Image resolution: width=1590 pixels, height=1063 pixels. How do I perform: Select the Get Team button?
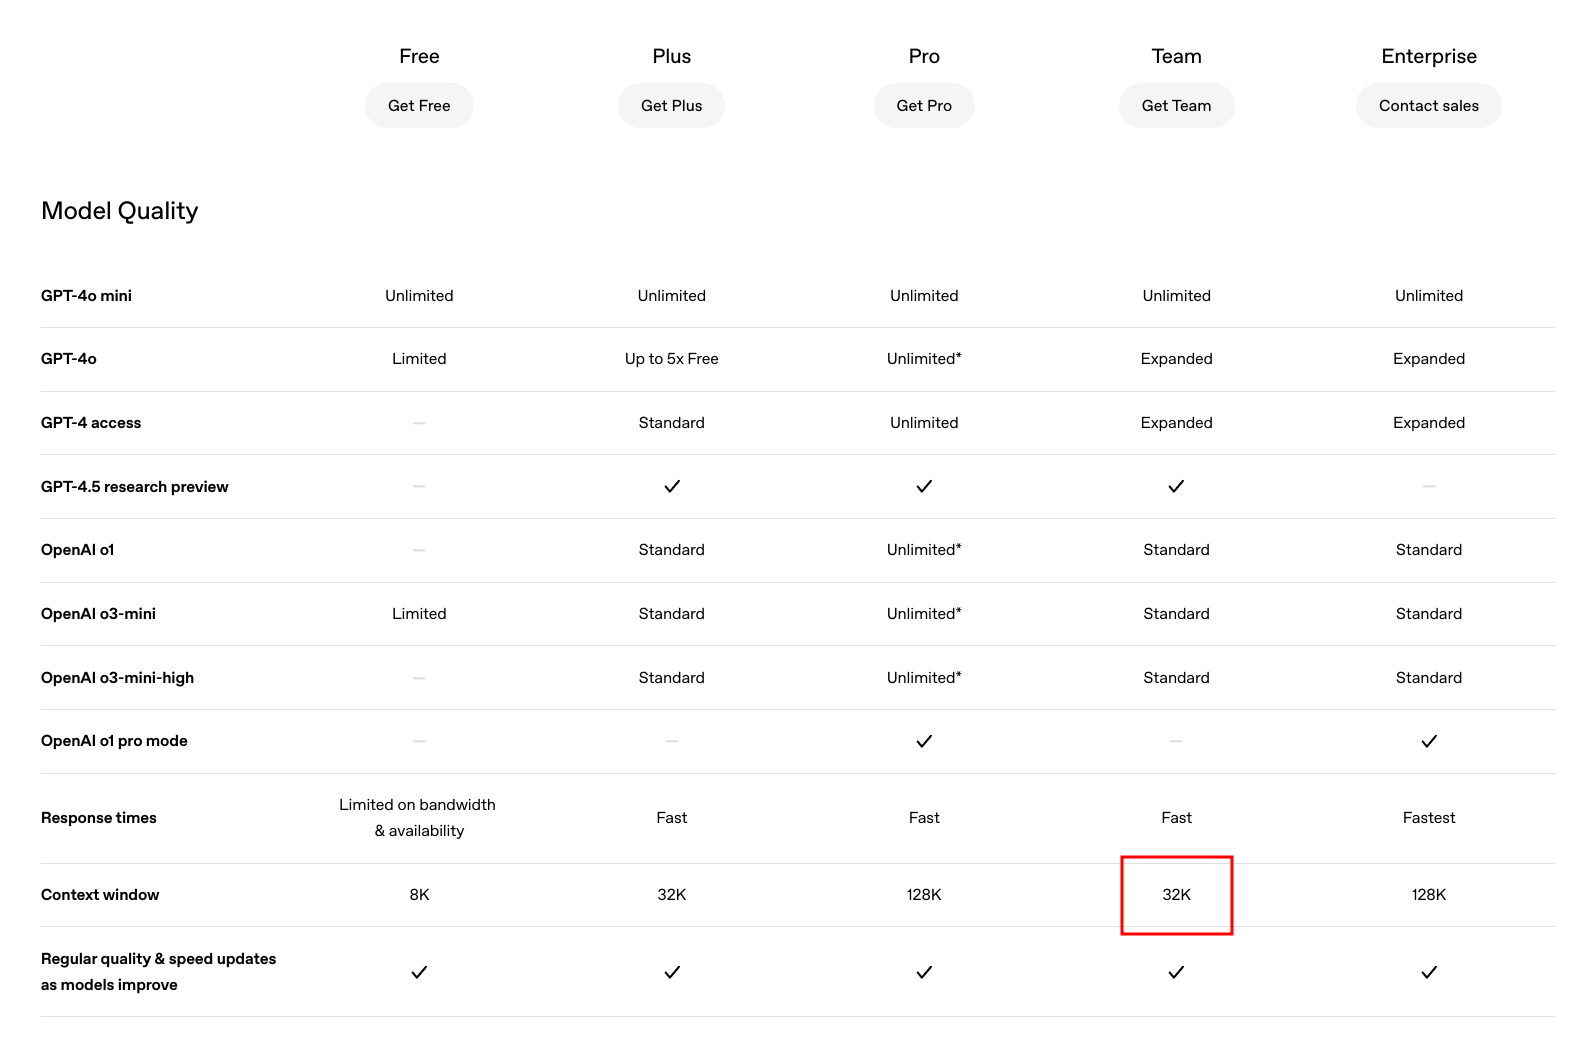[x=1176, y=106]
